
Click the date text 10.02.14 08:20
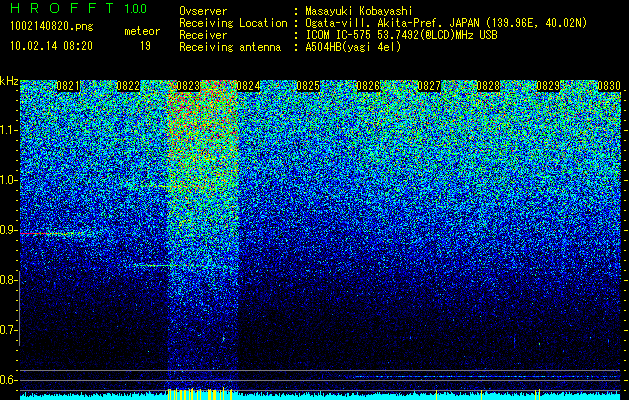pyautogui.click(x=51, y=46)
